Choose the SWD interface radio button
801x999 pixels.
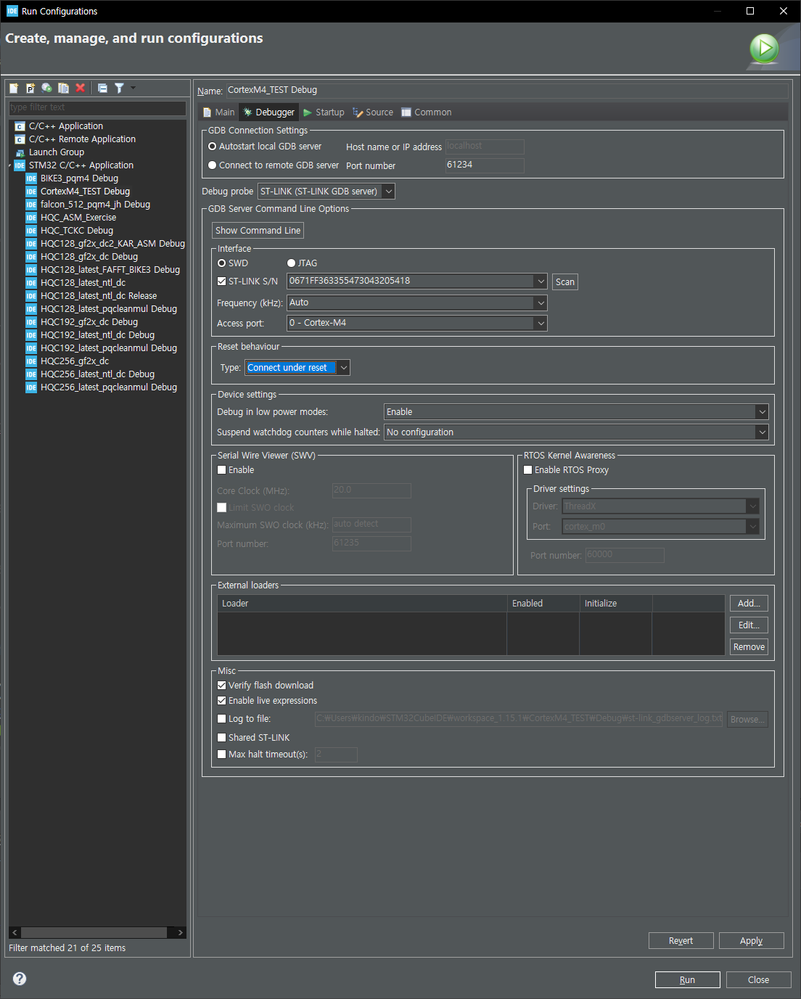click(x=222, y=263)
